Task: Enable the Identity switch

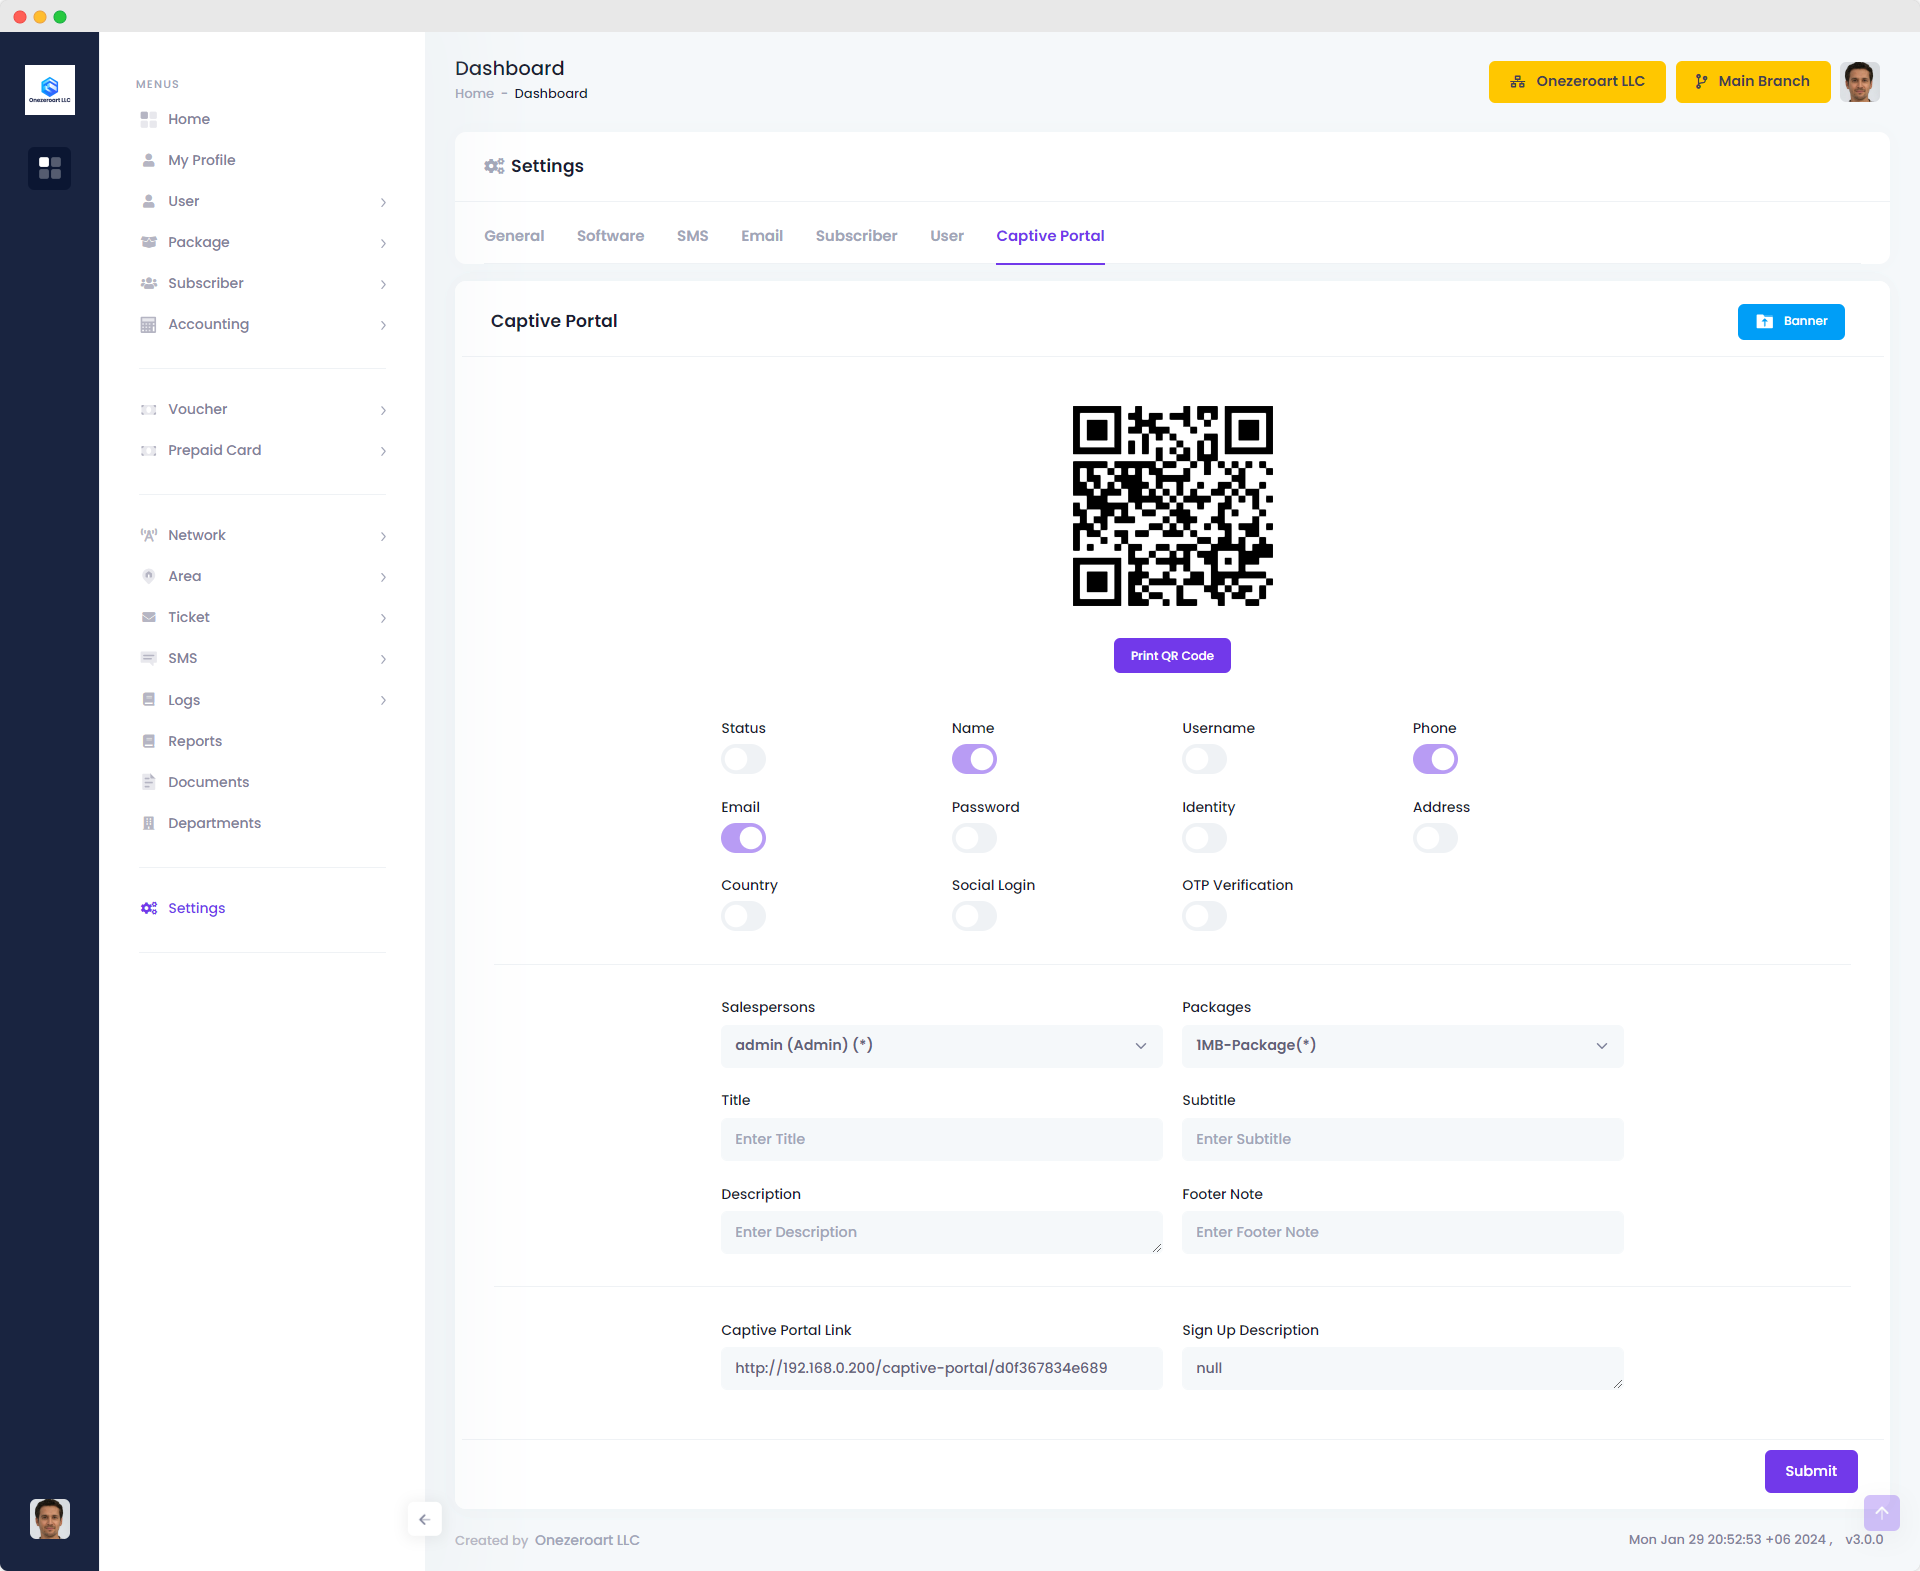Action: click(x=1204, y=838)
